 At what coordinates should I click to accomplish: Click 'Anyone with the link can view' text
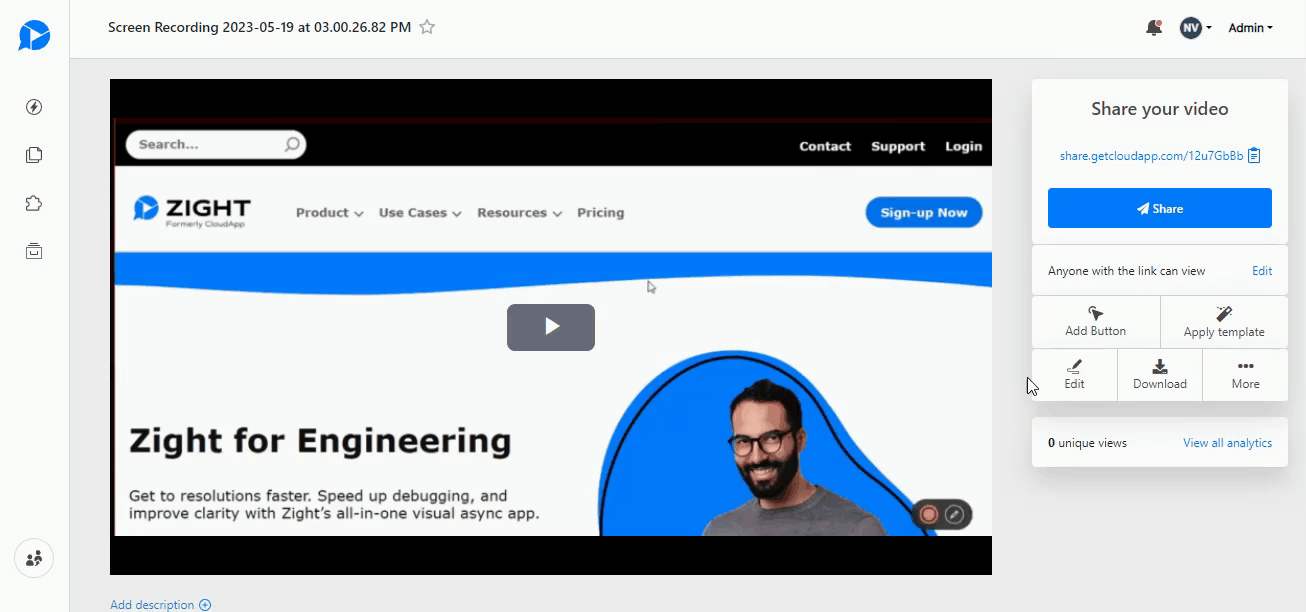pyautogui.click(x=1126, y=271)
